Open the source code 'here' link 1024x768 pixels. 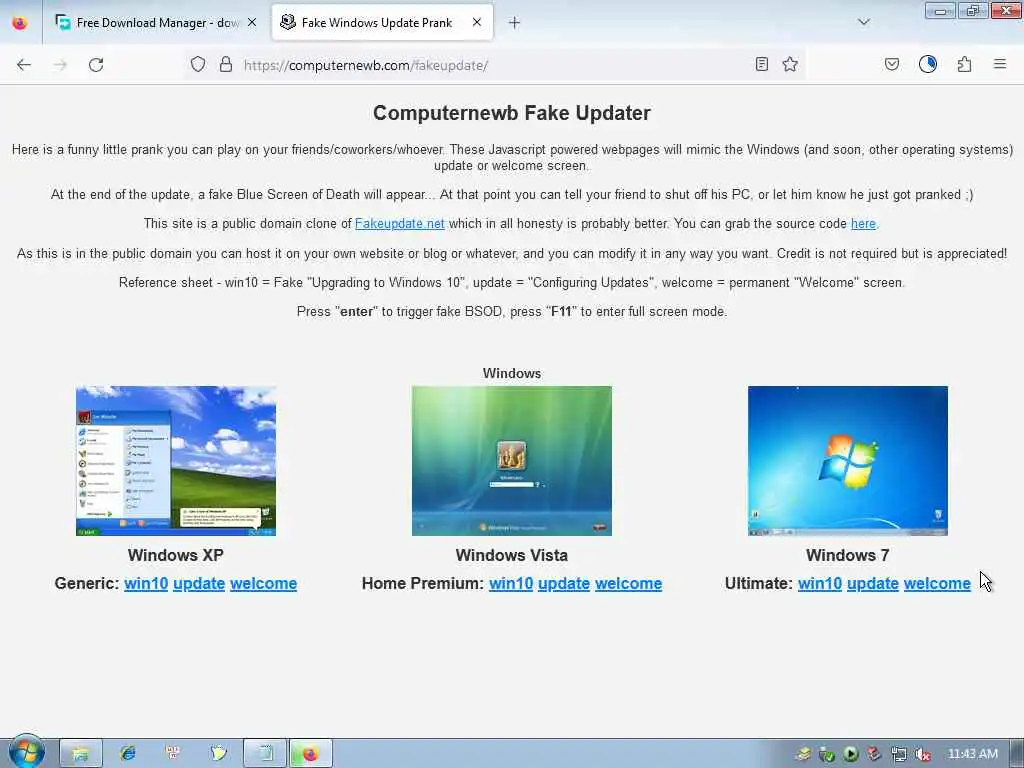863,223
